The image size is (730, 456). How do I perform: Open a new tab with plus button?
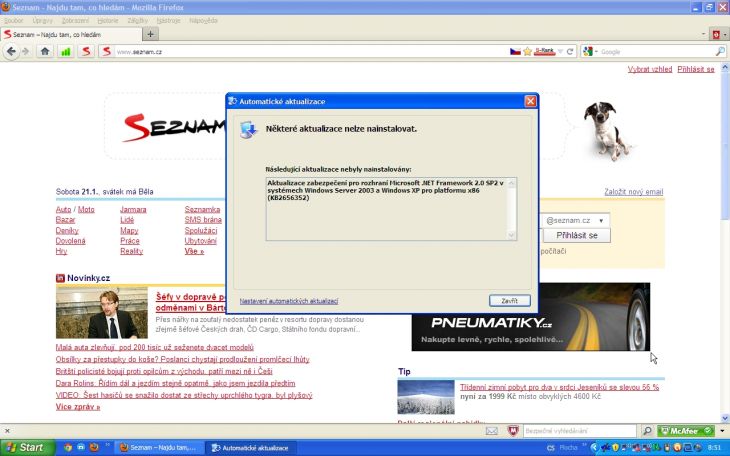tap(150, 34)
